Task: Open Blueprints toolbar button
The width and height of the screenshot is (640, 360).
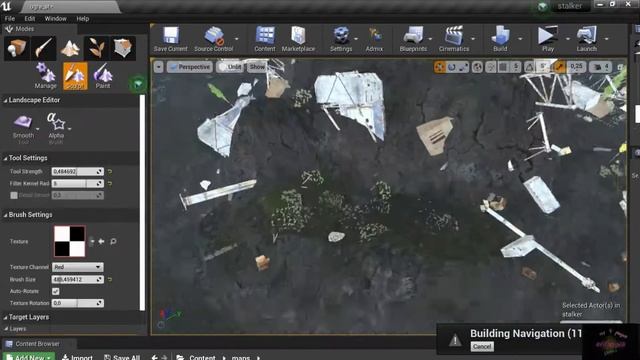Action: (413, 39)
